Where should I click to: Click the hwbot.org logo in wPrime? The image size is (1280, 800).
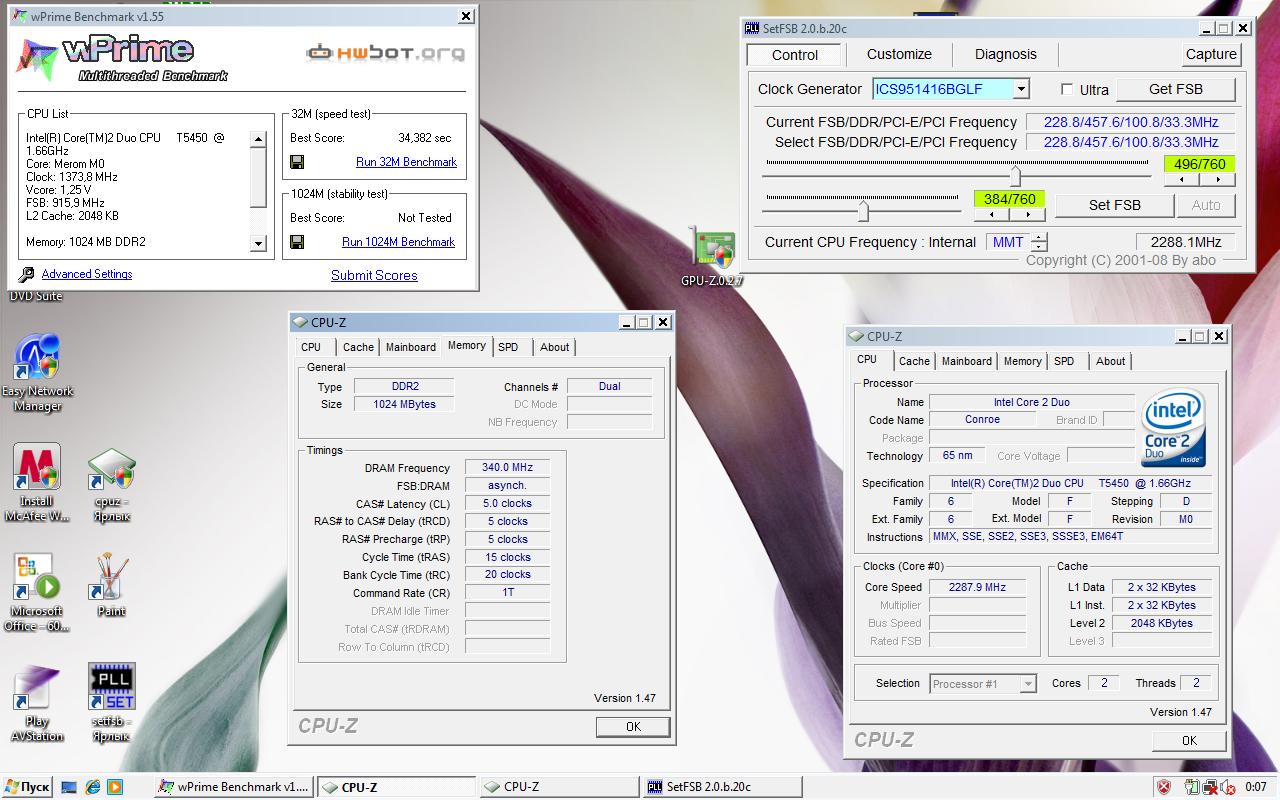[385, 52]
